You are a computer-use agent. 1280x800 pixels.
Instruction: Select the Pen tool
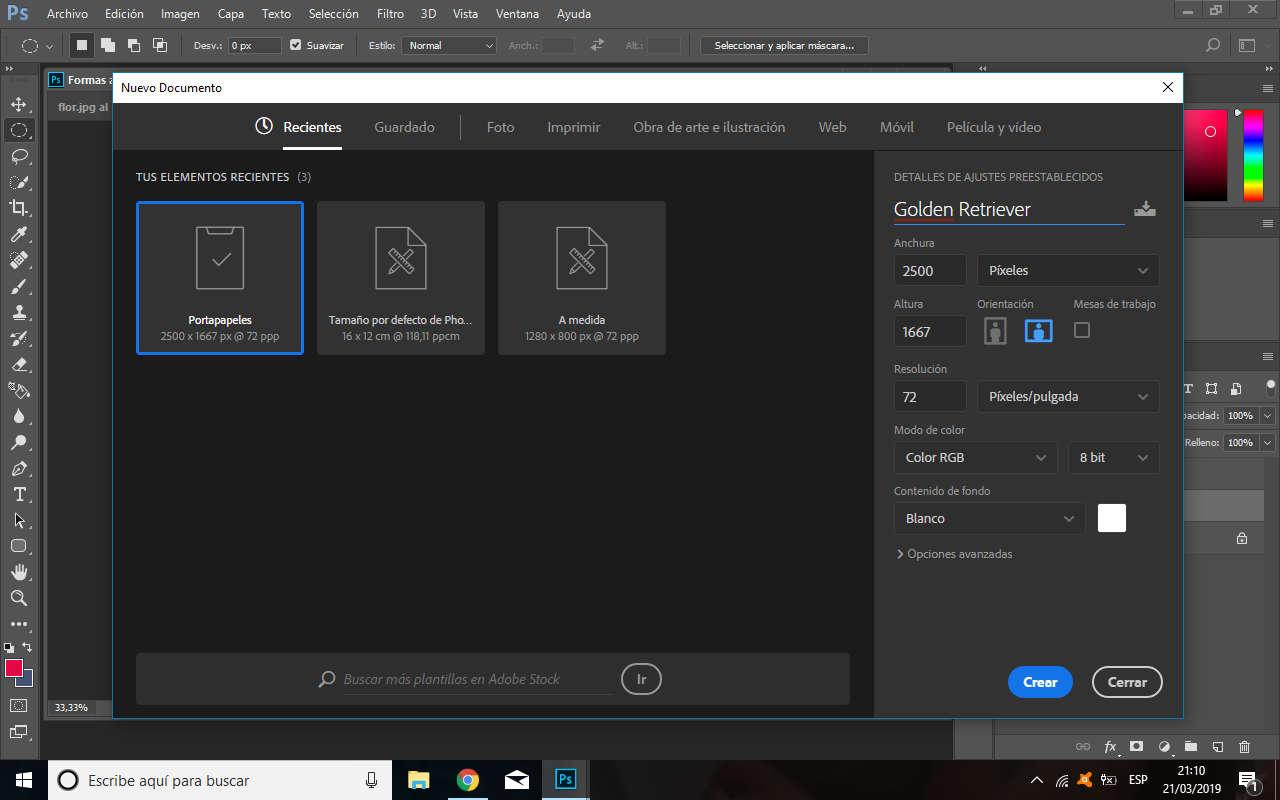[18, 468]
